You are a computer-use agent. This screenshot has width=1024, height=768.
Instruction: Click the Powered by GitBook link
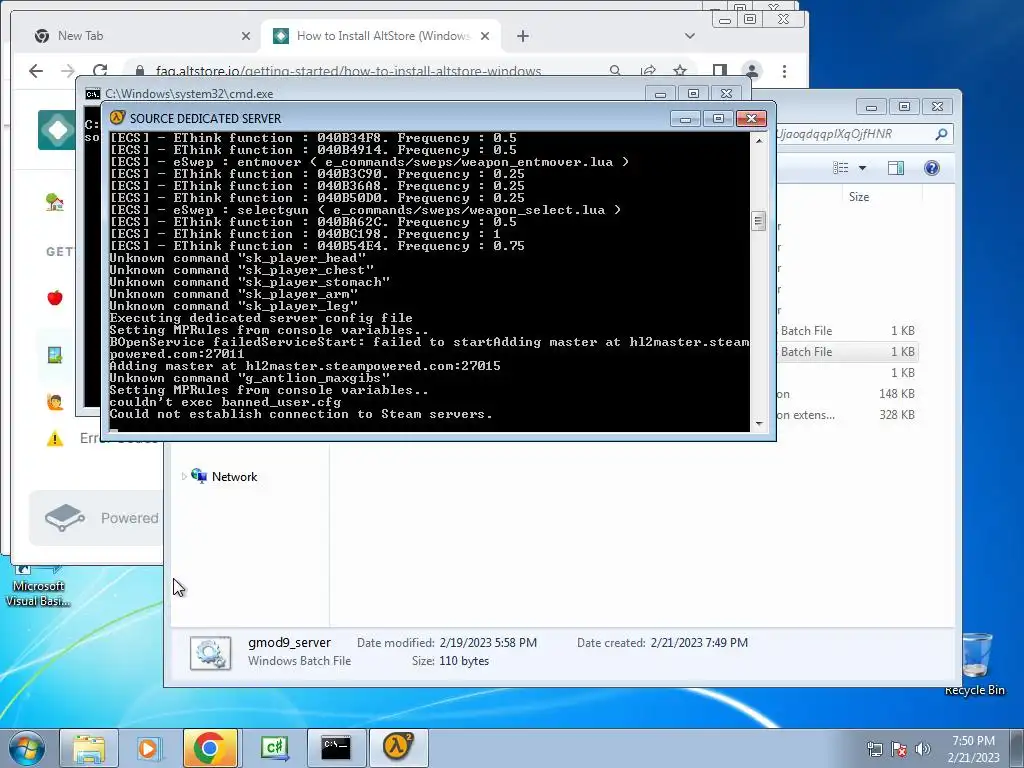coord(97,518)
